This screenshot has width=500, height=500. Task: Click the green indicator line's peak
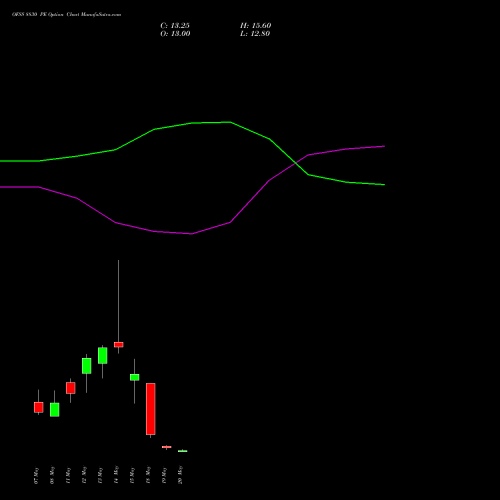click(230, 122)
